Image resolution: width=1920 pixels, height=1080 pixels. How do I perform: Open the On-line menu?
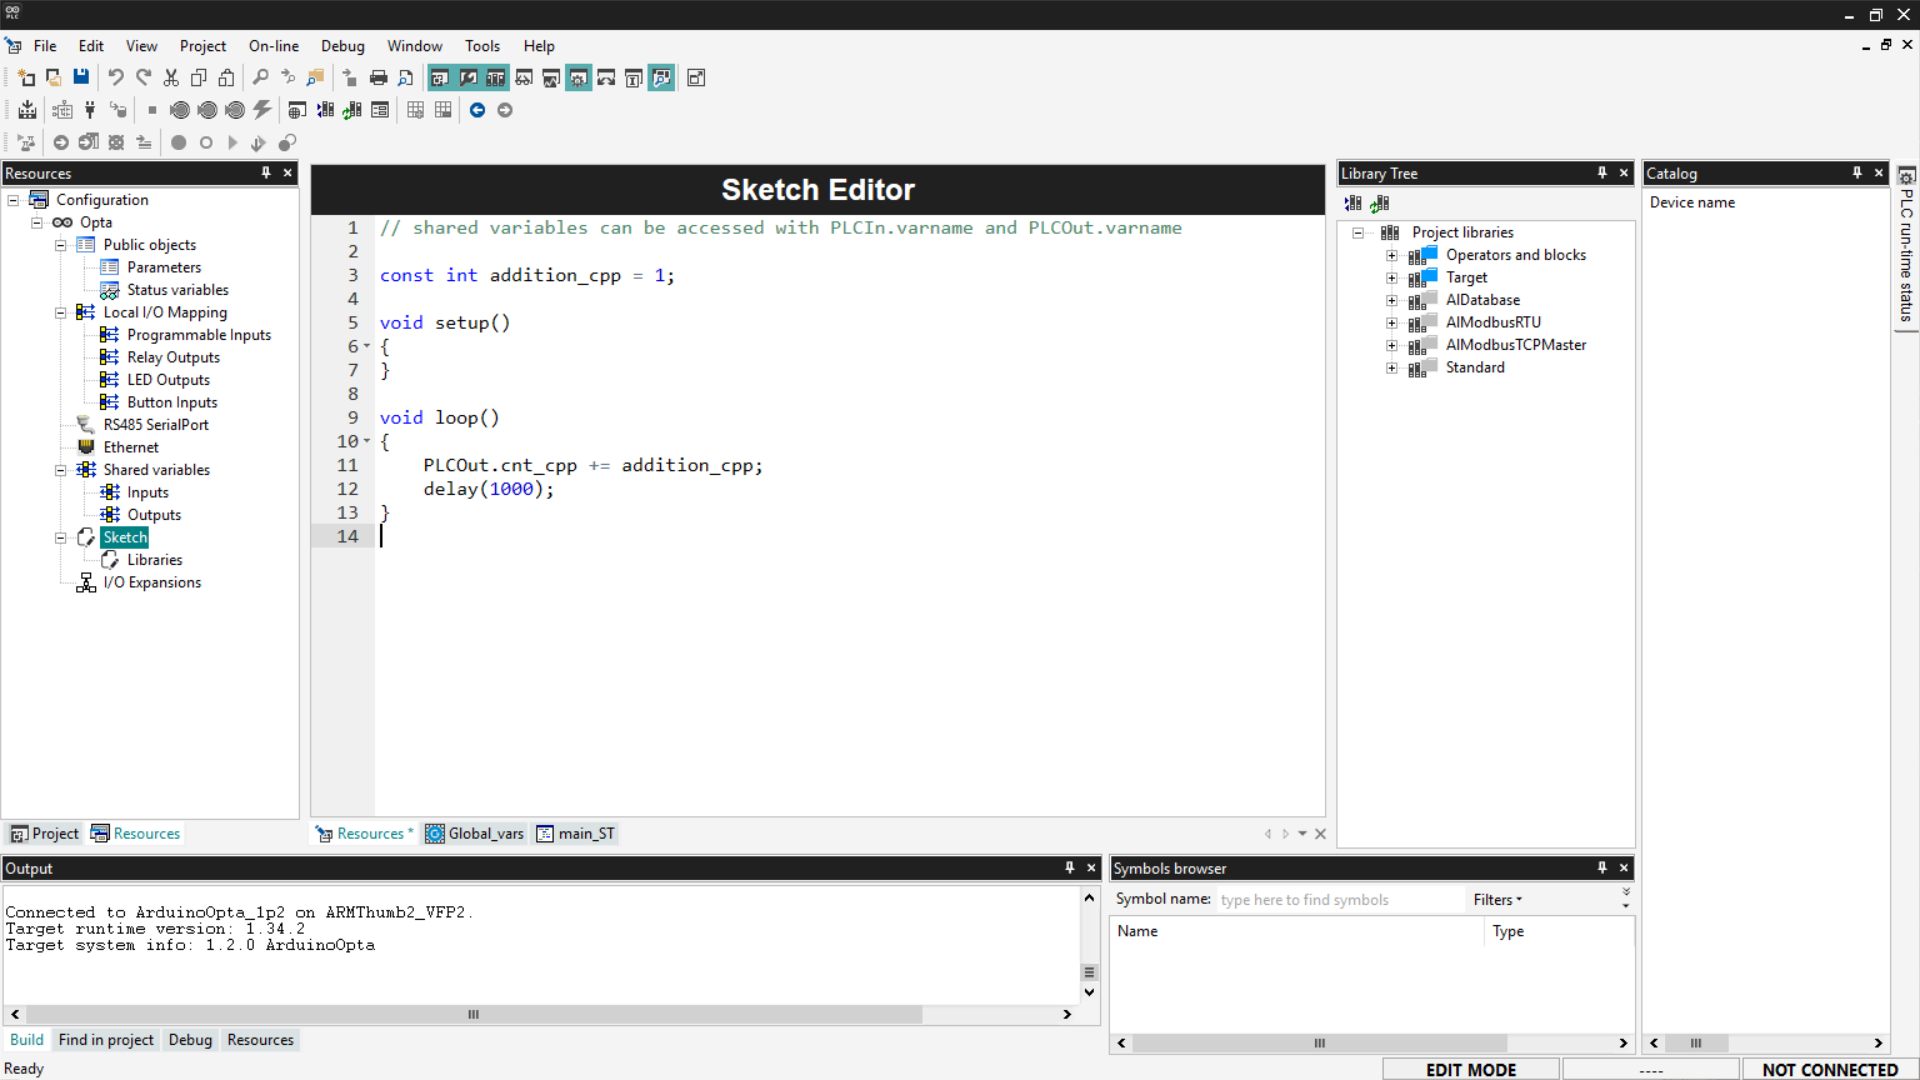[x=273, y=46]
